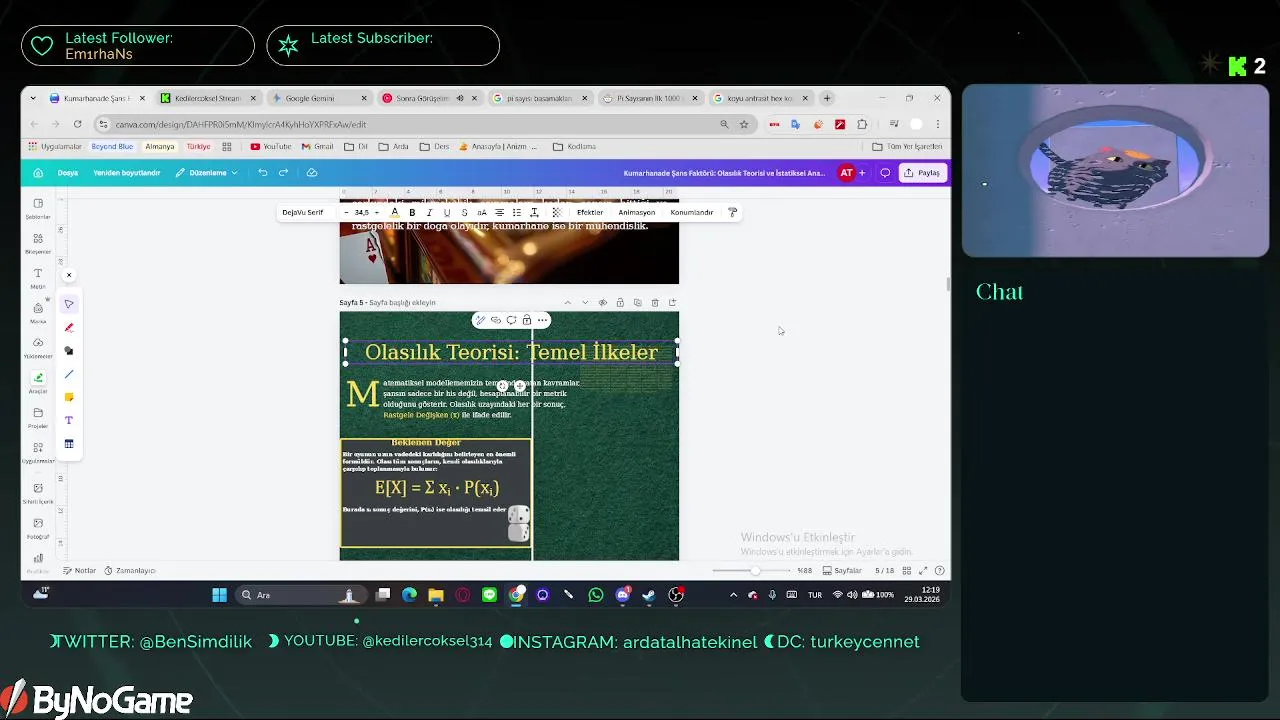1280x720 pixels.
Task: Toggle underline formatting for the heading
Action: coord(447,212)
